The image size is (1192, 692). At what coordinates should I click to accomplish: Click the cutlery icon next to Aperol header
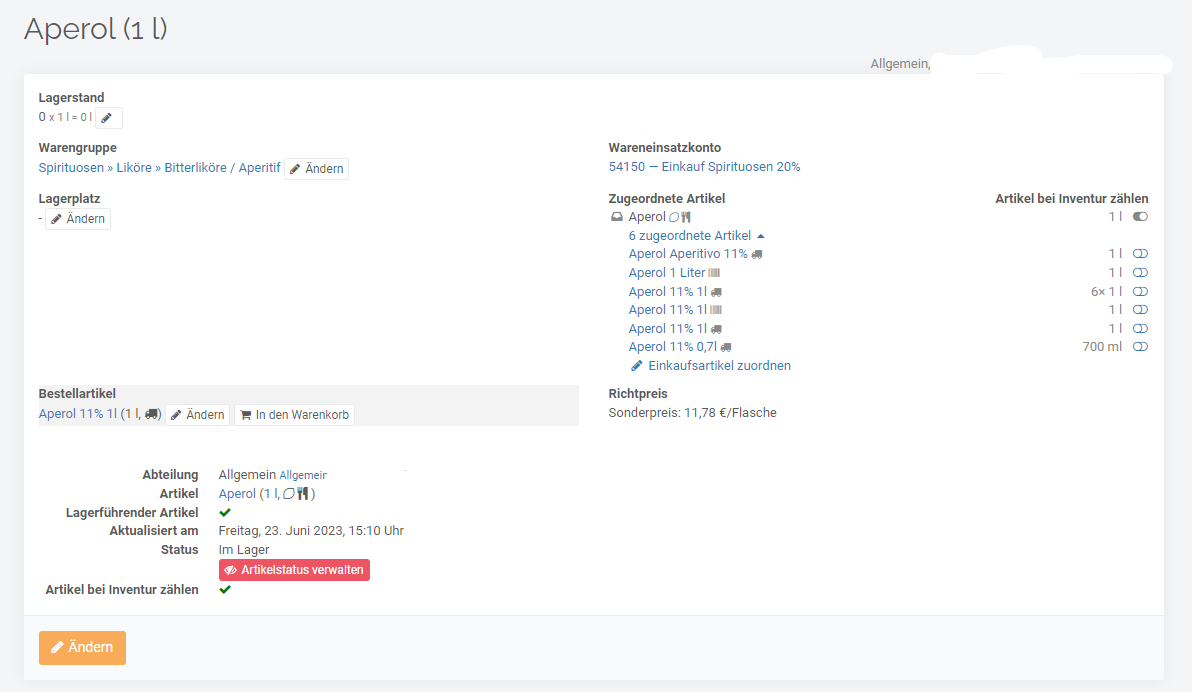[686, 217]
